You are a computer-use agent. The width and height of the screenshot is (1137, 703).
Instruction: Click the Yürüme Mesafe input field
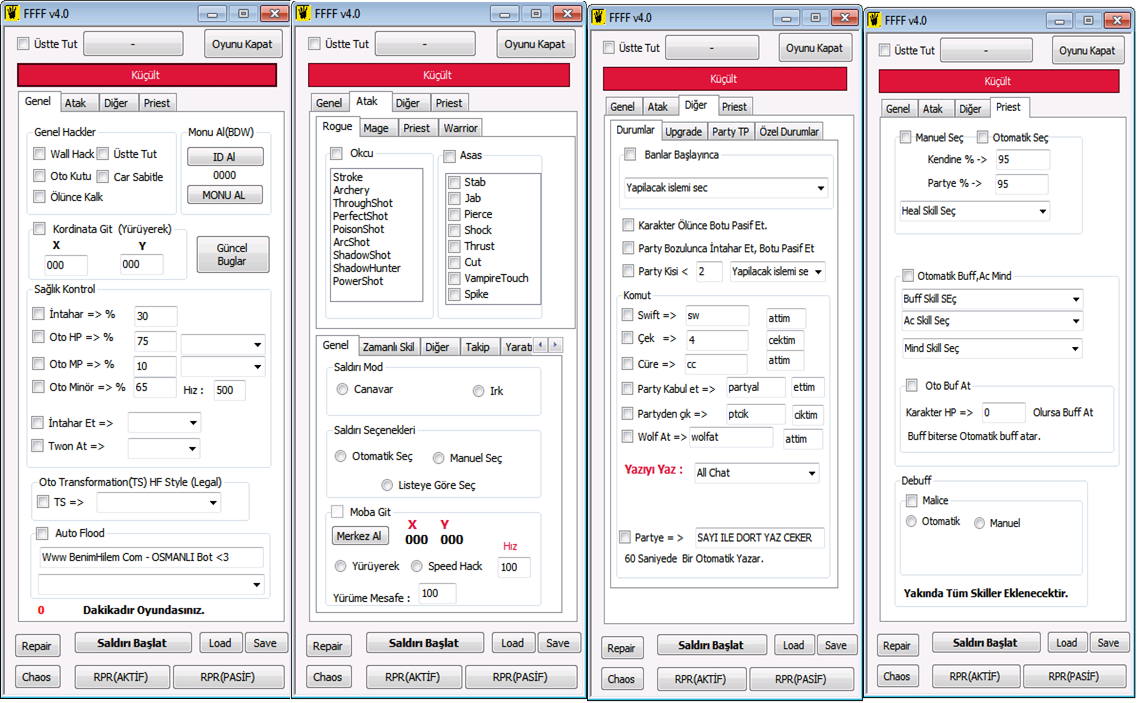tap(437, 593)
